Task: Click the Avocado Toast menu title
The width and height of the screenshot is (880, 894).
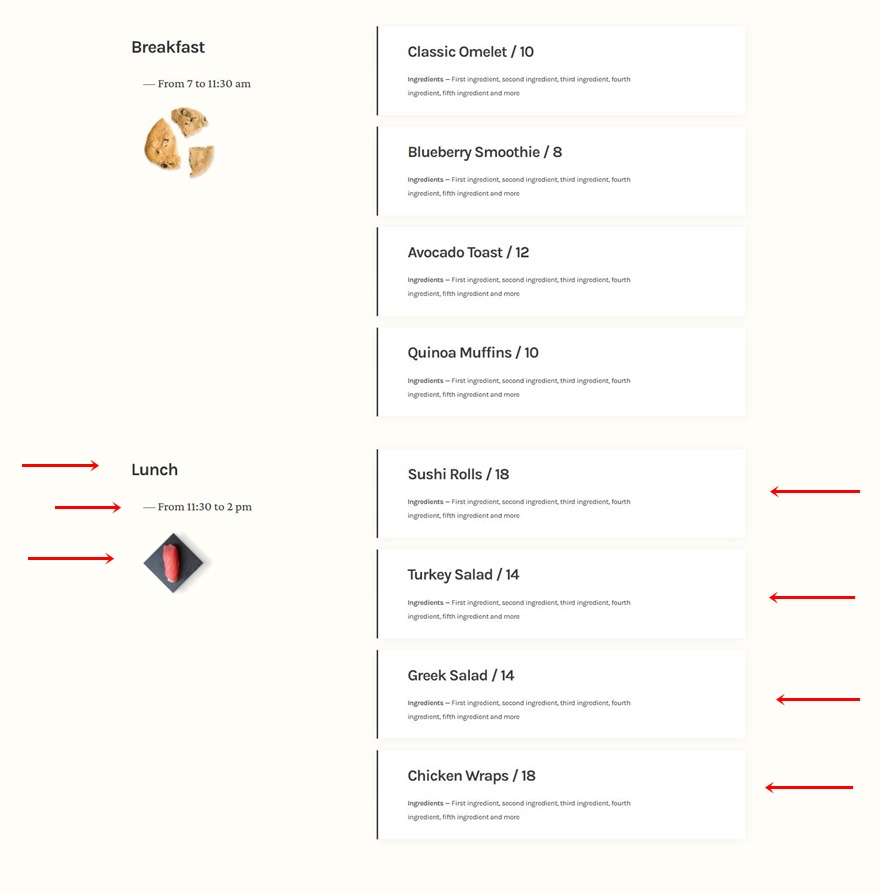Action: tap(468, 253)
